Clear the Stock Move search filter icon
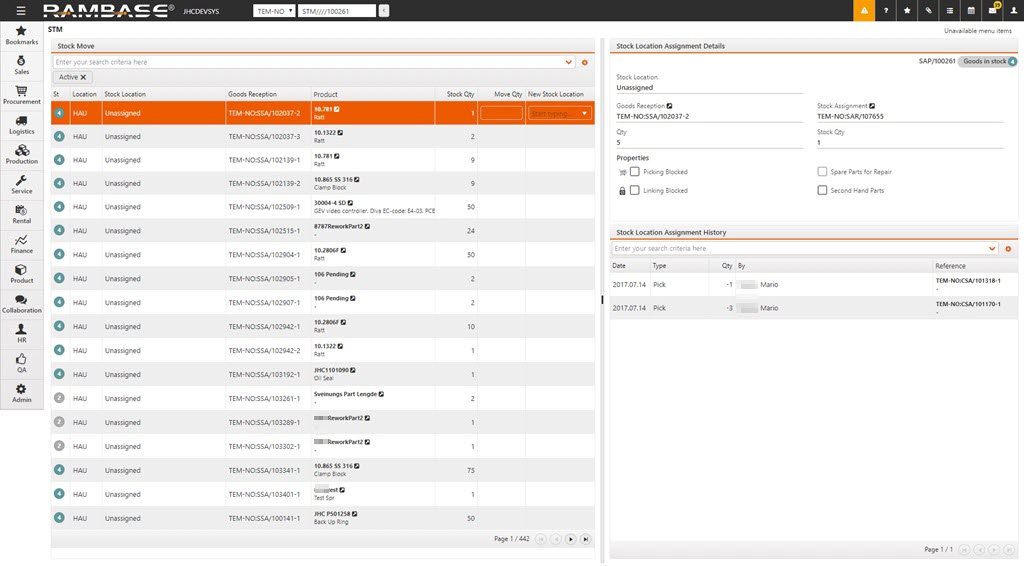The height and width of the screenshot is (566, 1024). pyautogui.click(x=585, y=62)
